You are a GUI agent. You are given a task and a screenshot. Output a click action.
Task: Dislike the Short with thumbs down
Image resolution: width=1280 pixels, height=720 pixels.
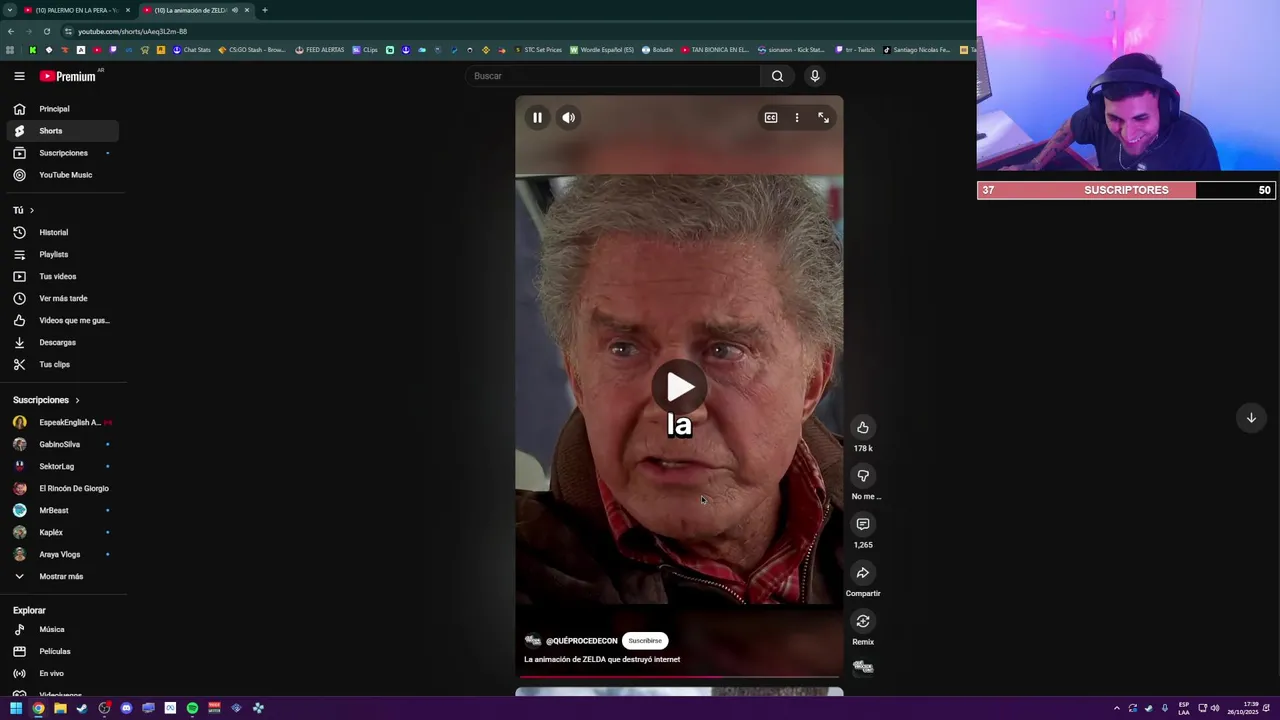coord(863,476)
